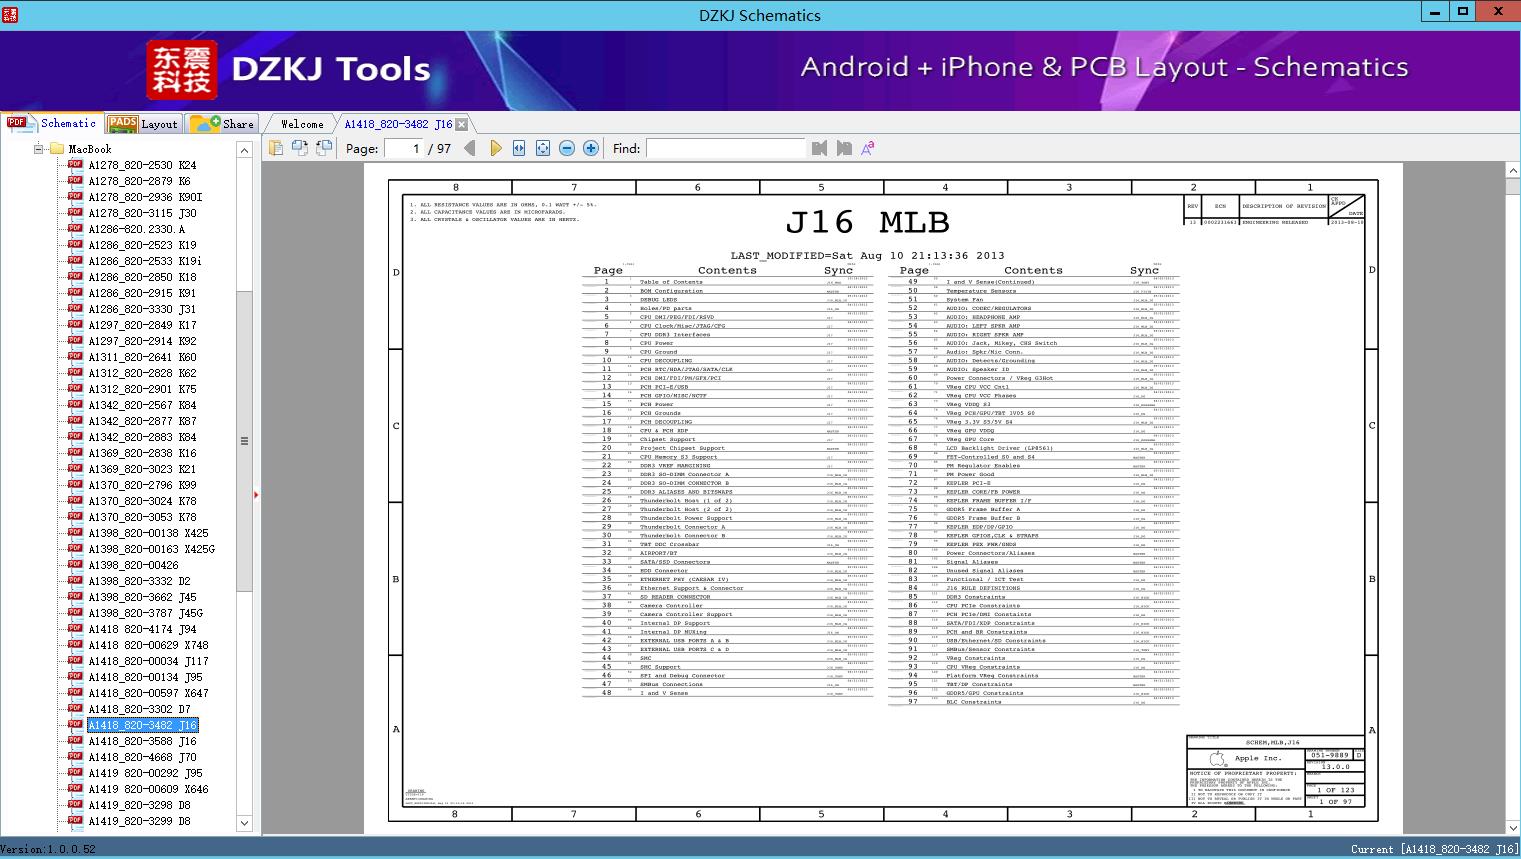Toggle the match case search icon
The height and width of the screenshot is (859, 1521).
tap(868, 148)
